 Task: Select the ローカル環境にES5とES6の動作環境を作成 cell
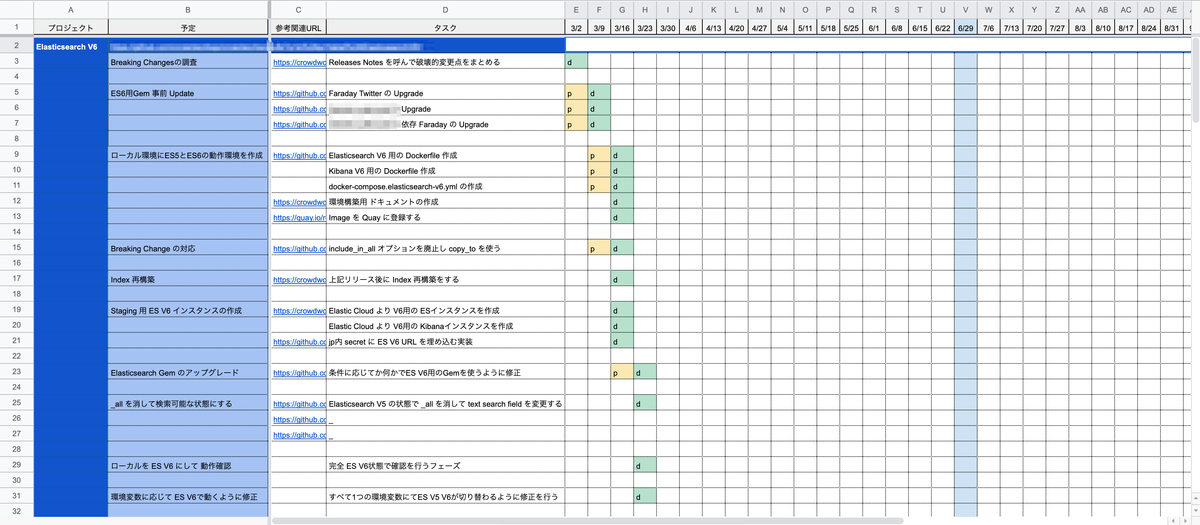tap(188, 155)
